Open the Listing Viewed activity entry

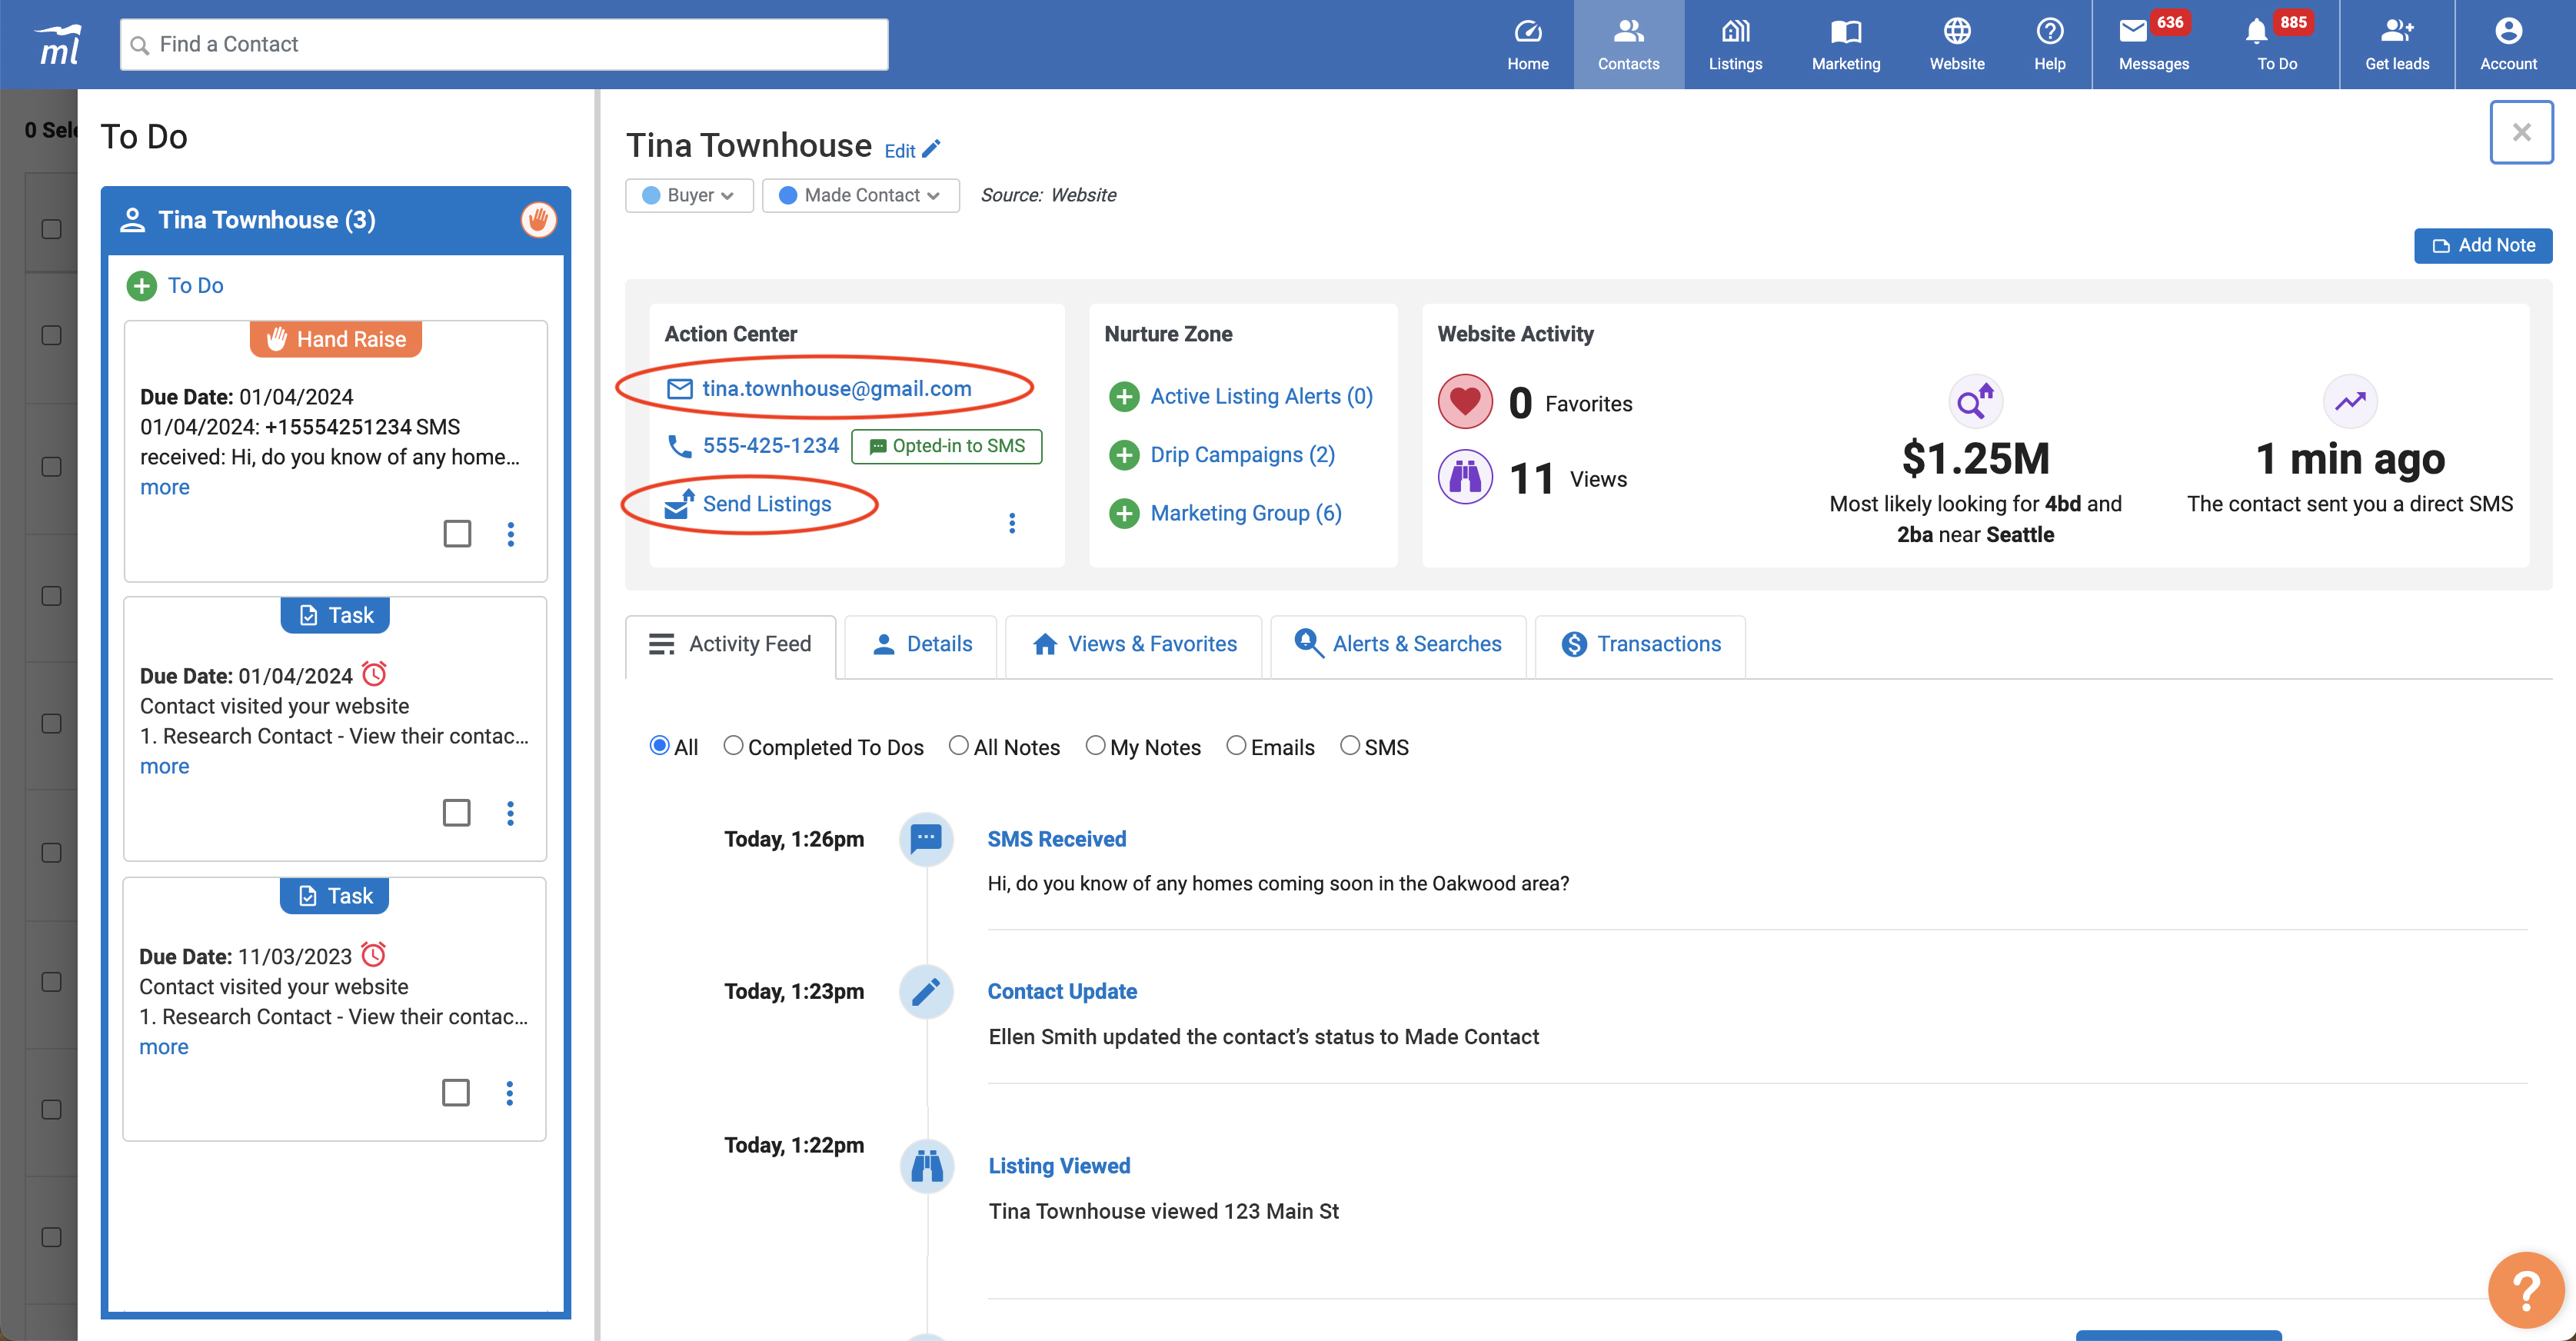pyautogui.click(x=1059, y=1166)
